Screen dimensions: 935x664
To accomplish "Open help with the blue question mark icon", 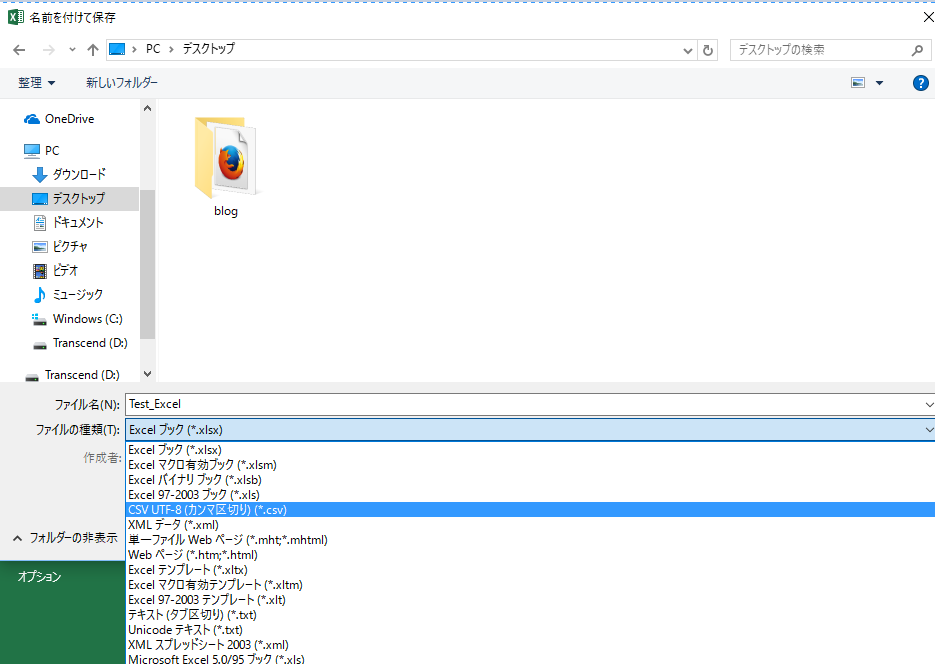I will (921, 83).
